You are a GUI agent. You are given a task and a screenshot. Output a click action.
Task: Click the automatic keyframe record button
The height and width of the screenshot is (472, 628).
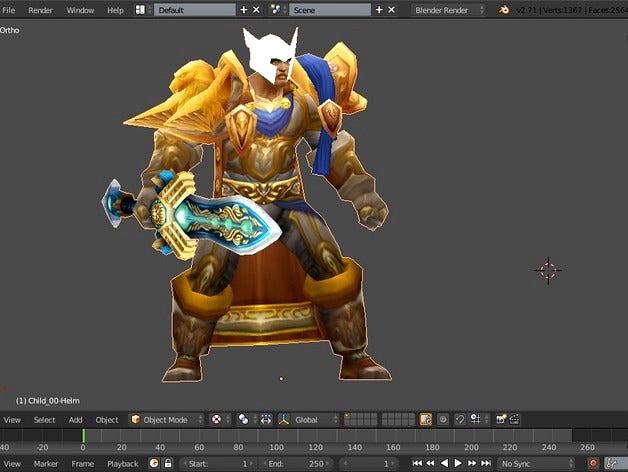(x=592, y=464)
